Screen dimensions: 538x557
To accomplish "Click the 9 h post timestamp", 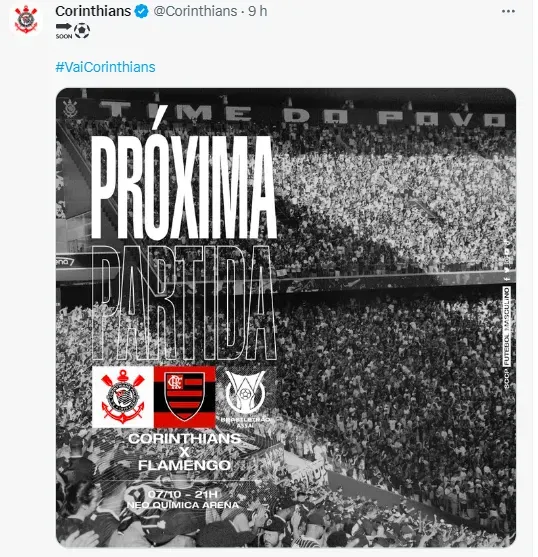I will (x=257, y=11).
